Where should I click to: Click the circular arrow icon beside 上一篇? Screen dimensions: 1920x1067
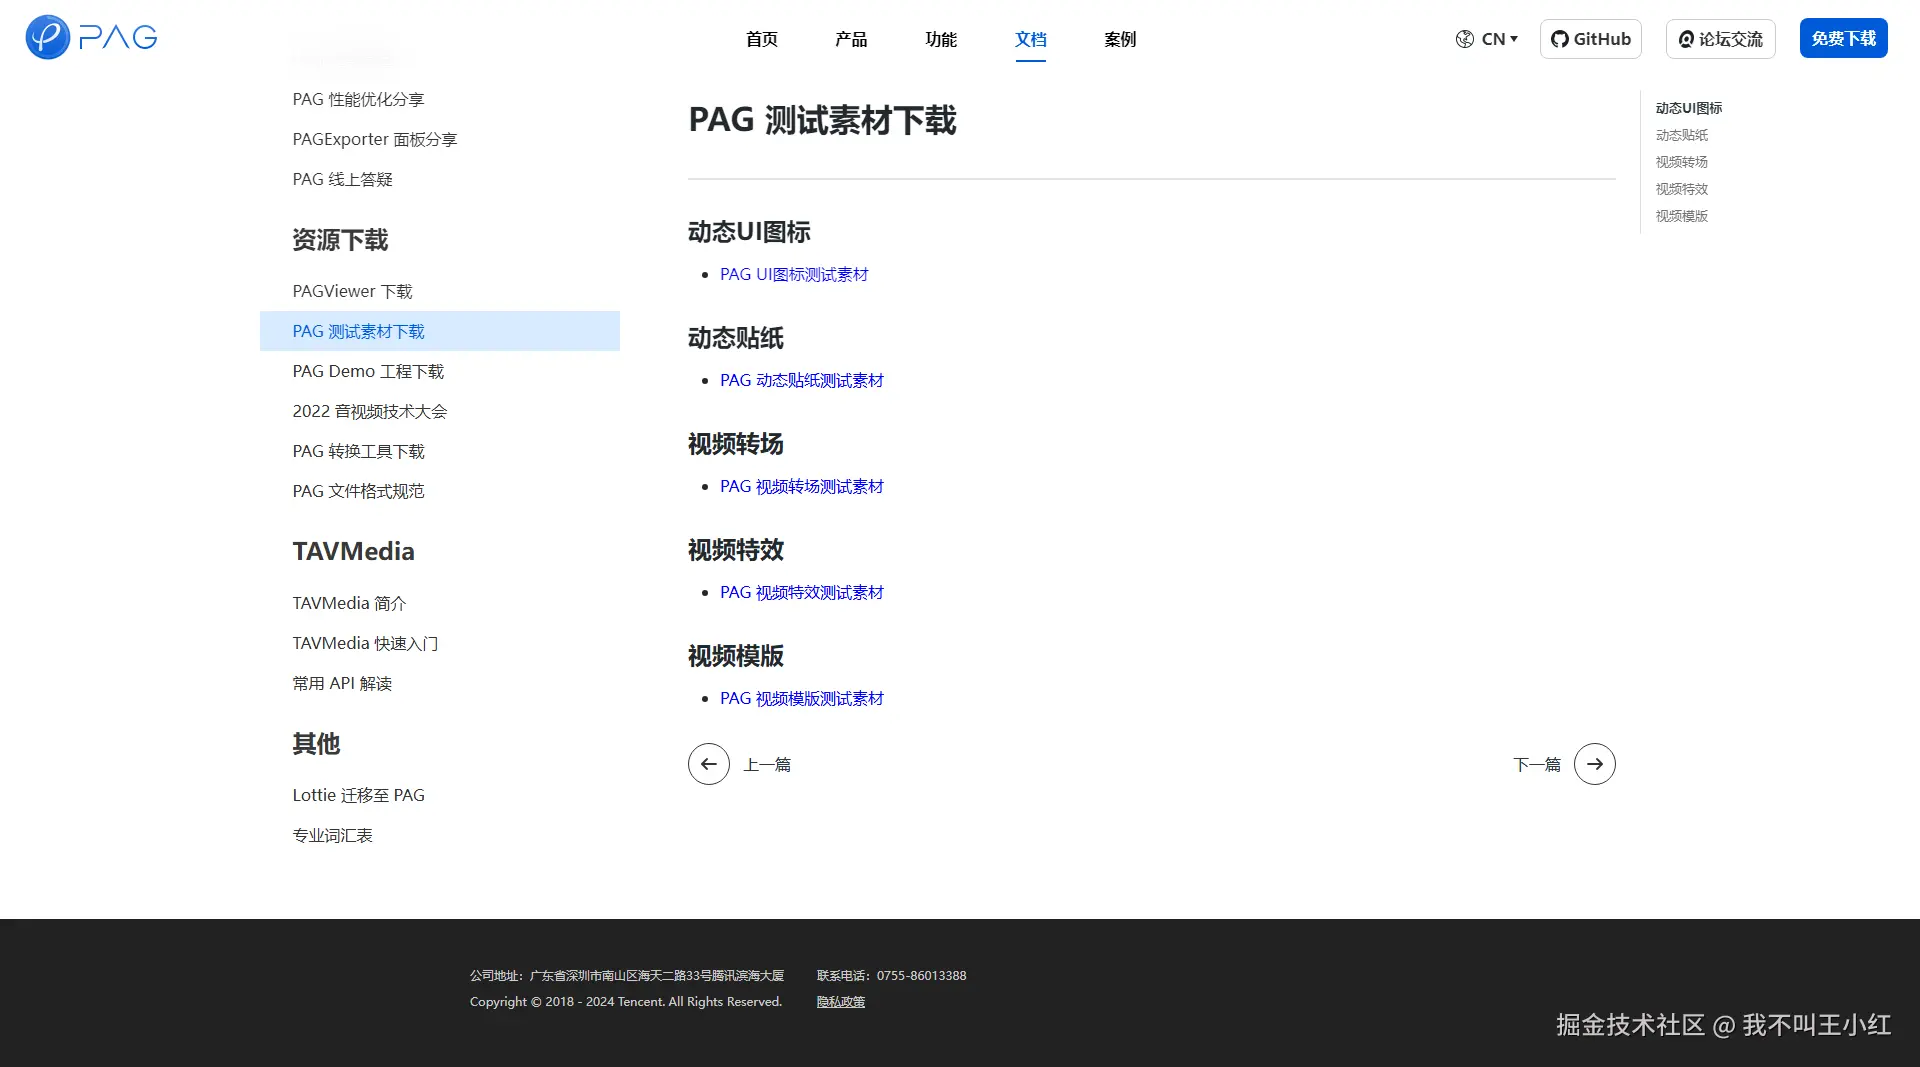pos(709,763)
